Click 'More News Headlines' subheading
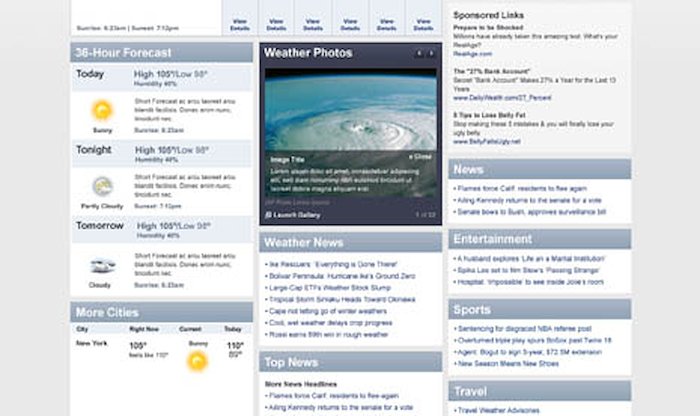This screenshot has width=700, height=416. pos(301,384)
